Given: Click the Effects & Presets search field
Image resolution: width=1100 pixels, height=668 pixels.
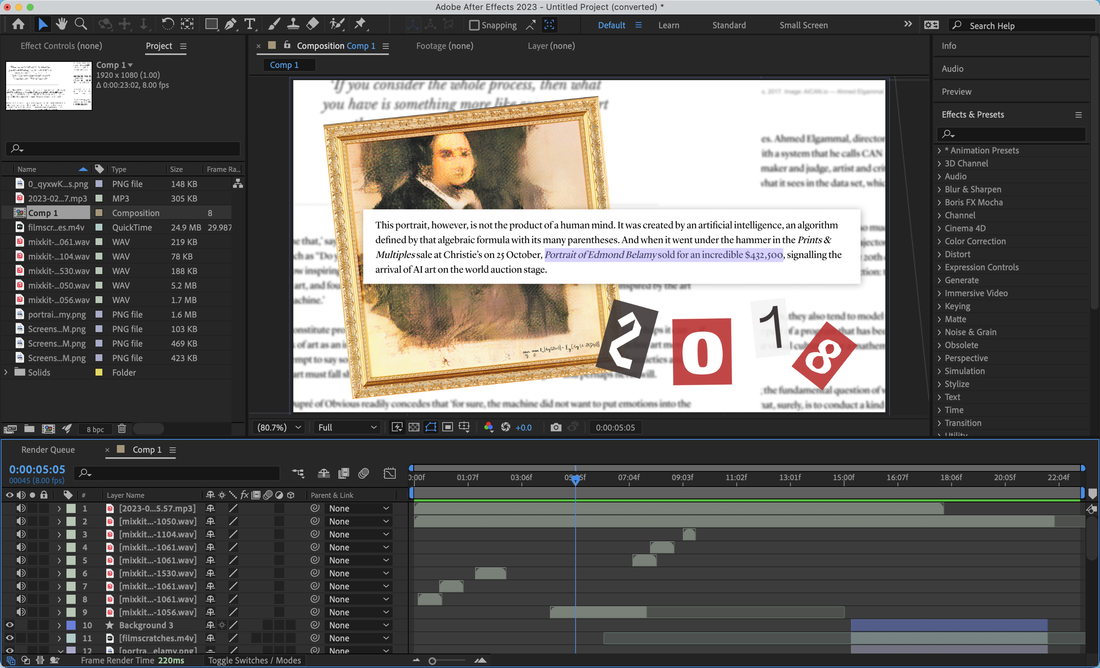Looking at the screenshot, I should 1011,133.
